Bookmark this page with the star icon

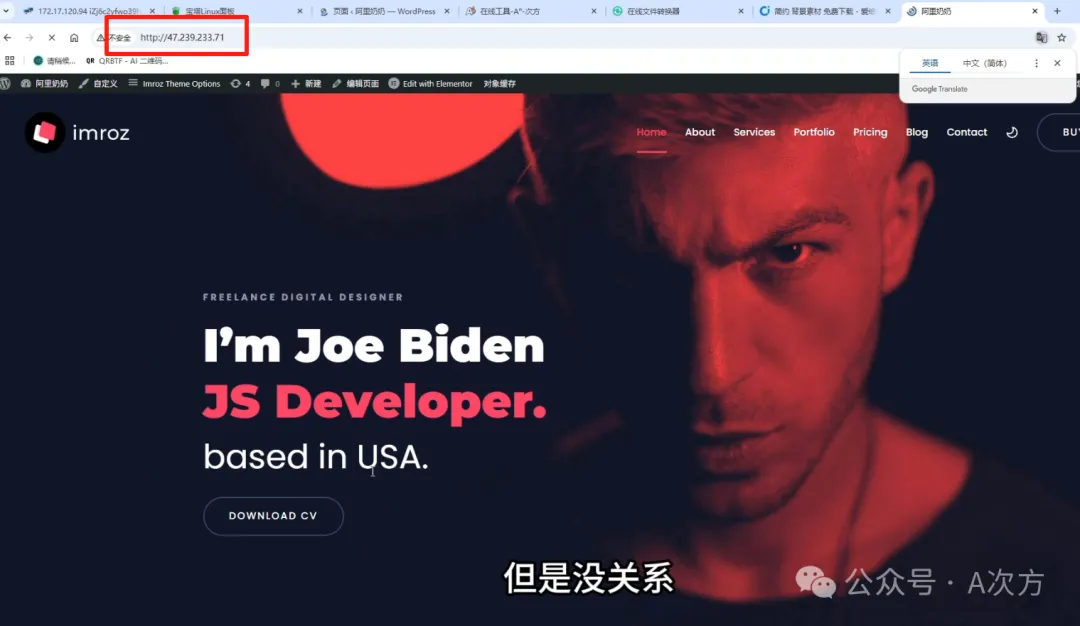point(1061,38)
